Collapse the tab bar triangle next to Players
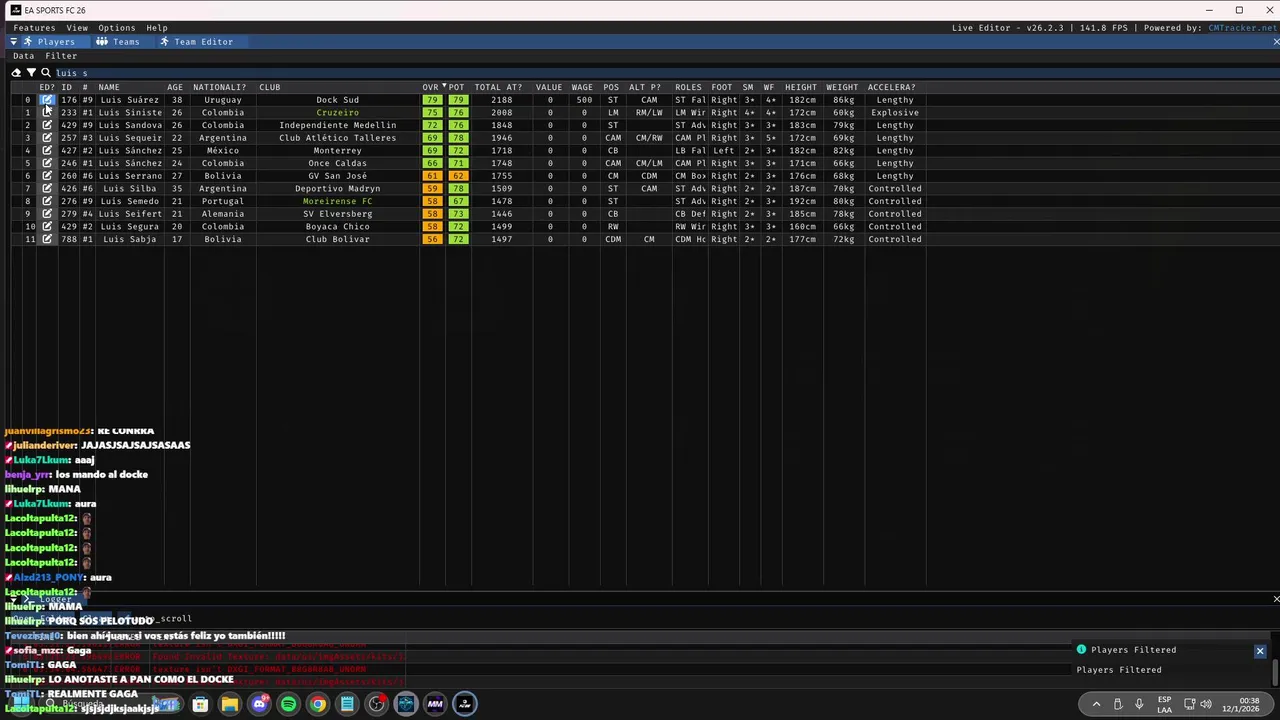 (13, 42)
